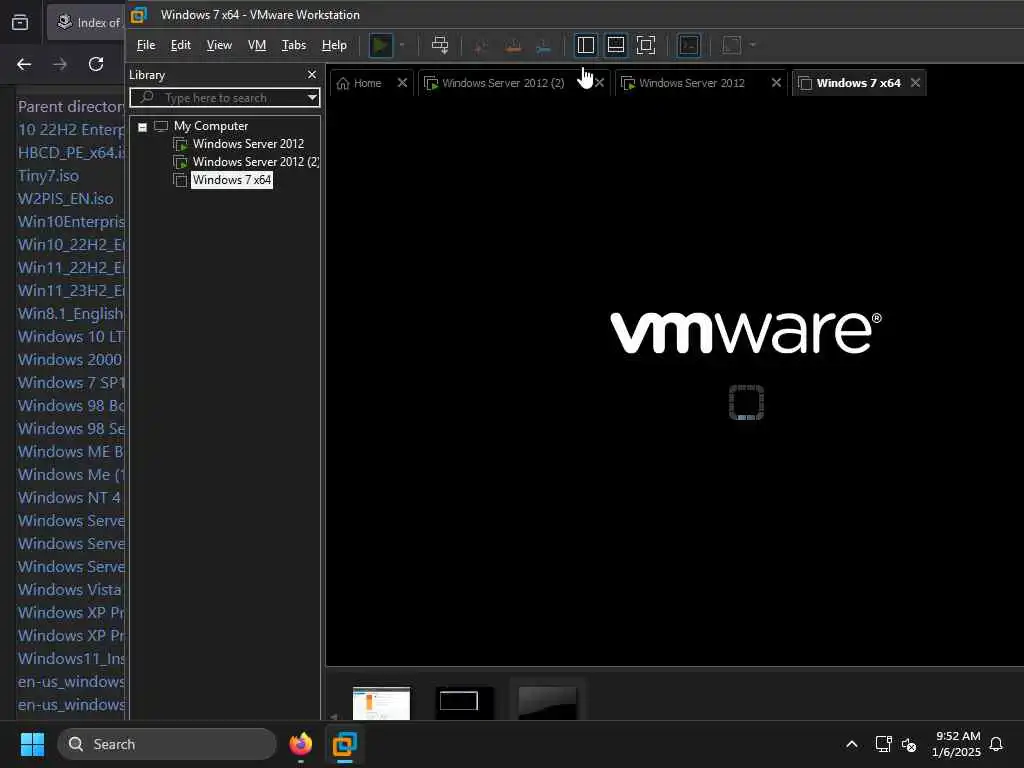This screenshot has height=768, width=1024.
Task: Click the stretch guest display icon
Action: (x=731, y=45)
